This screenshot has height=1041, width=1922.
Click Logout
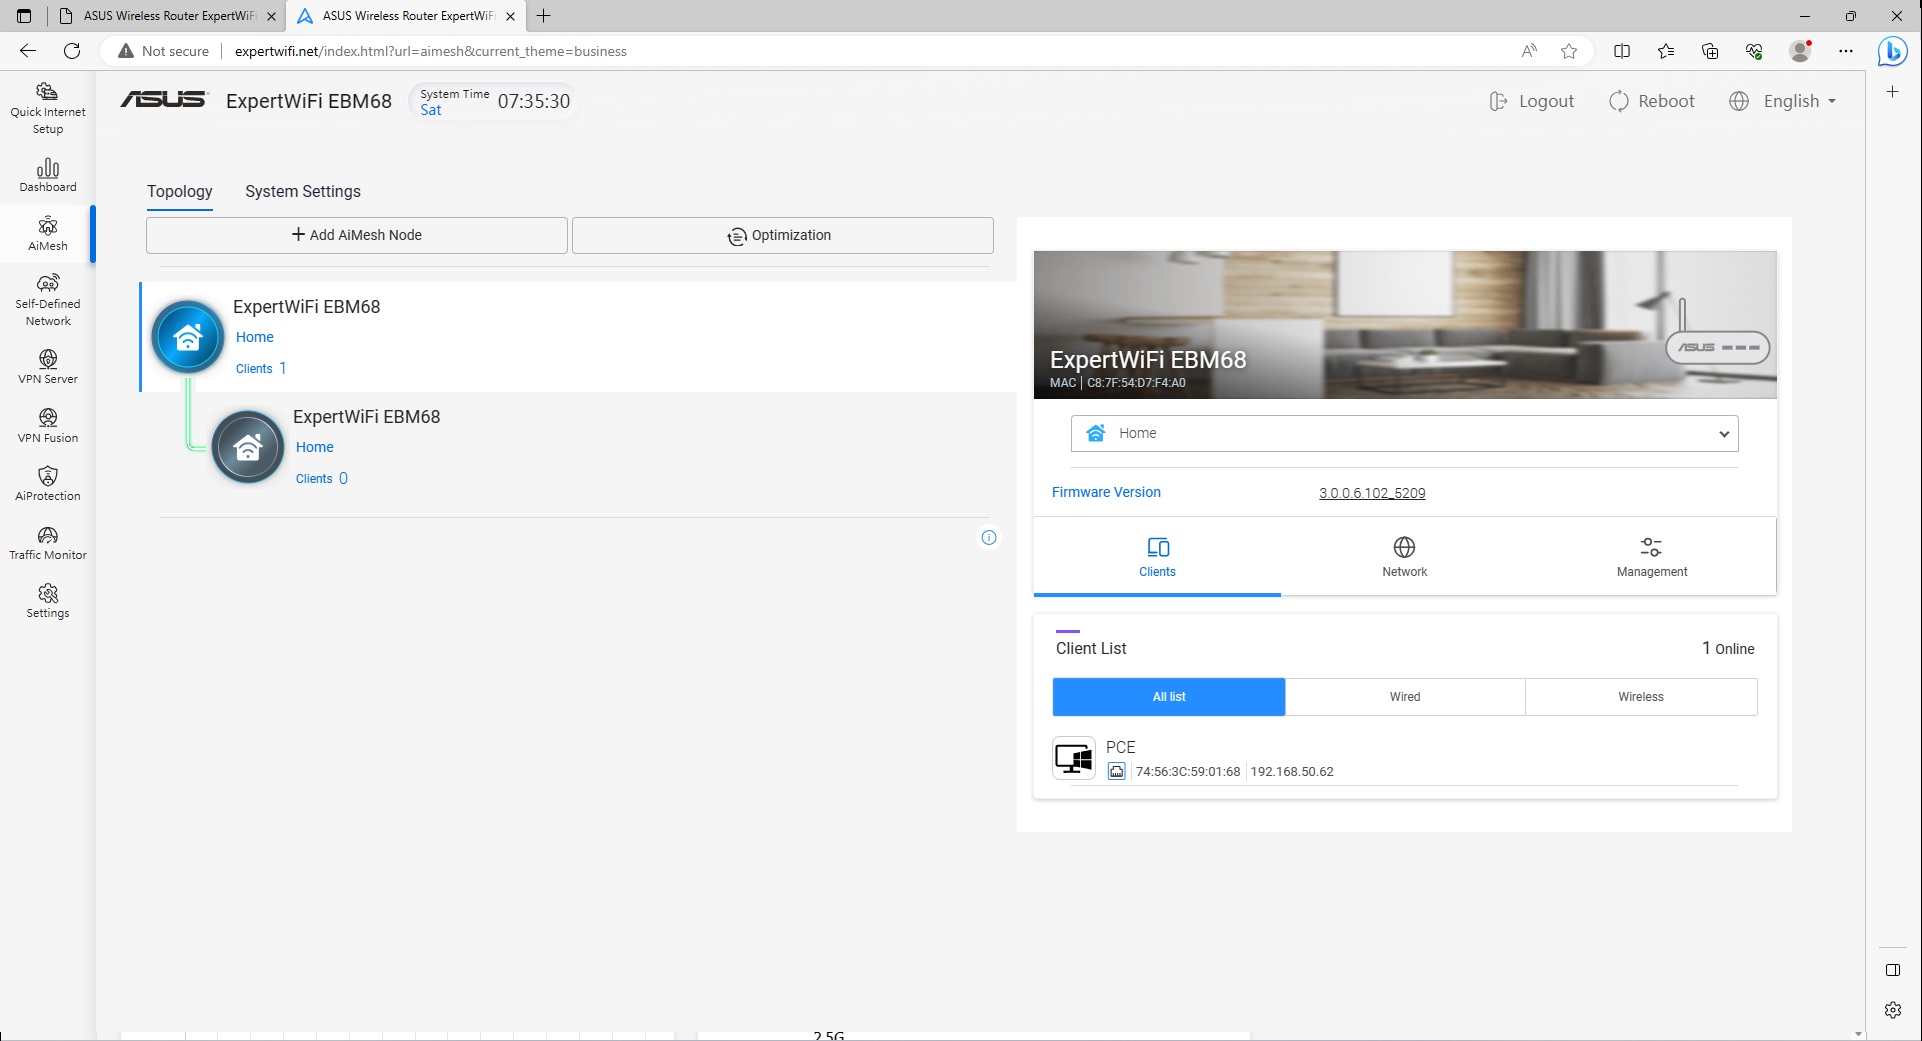(x=1531, y=101)
